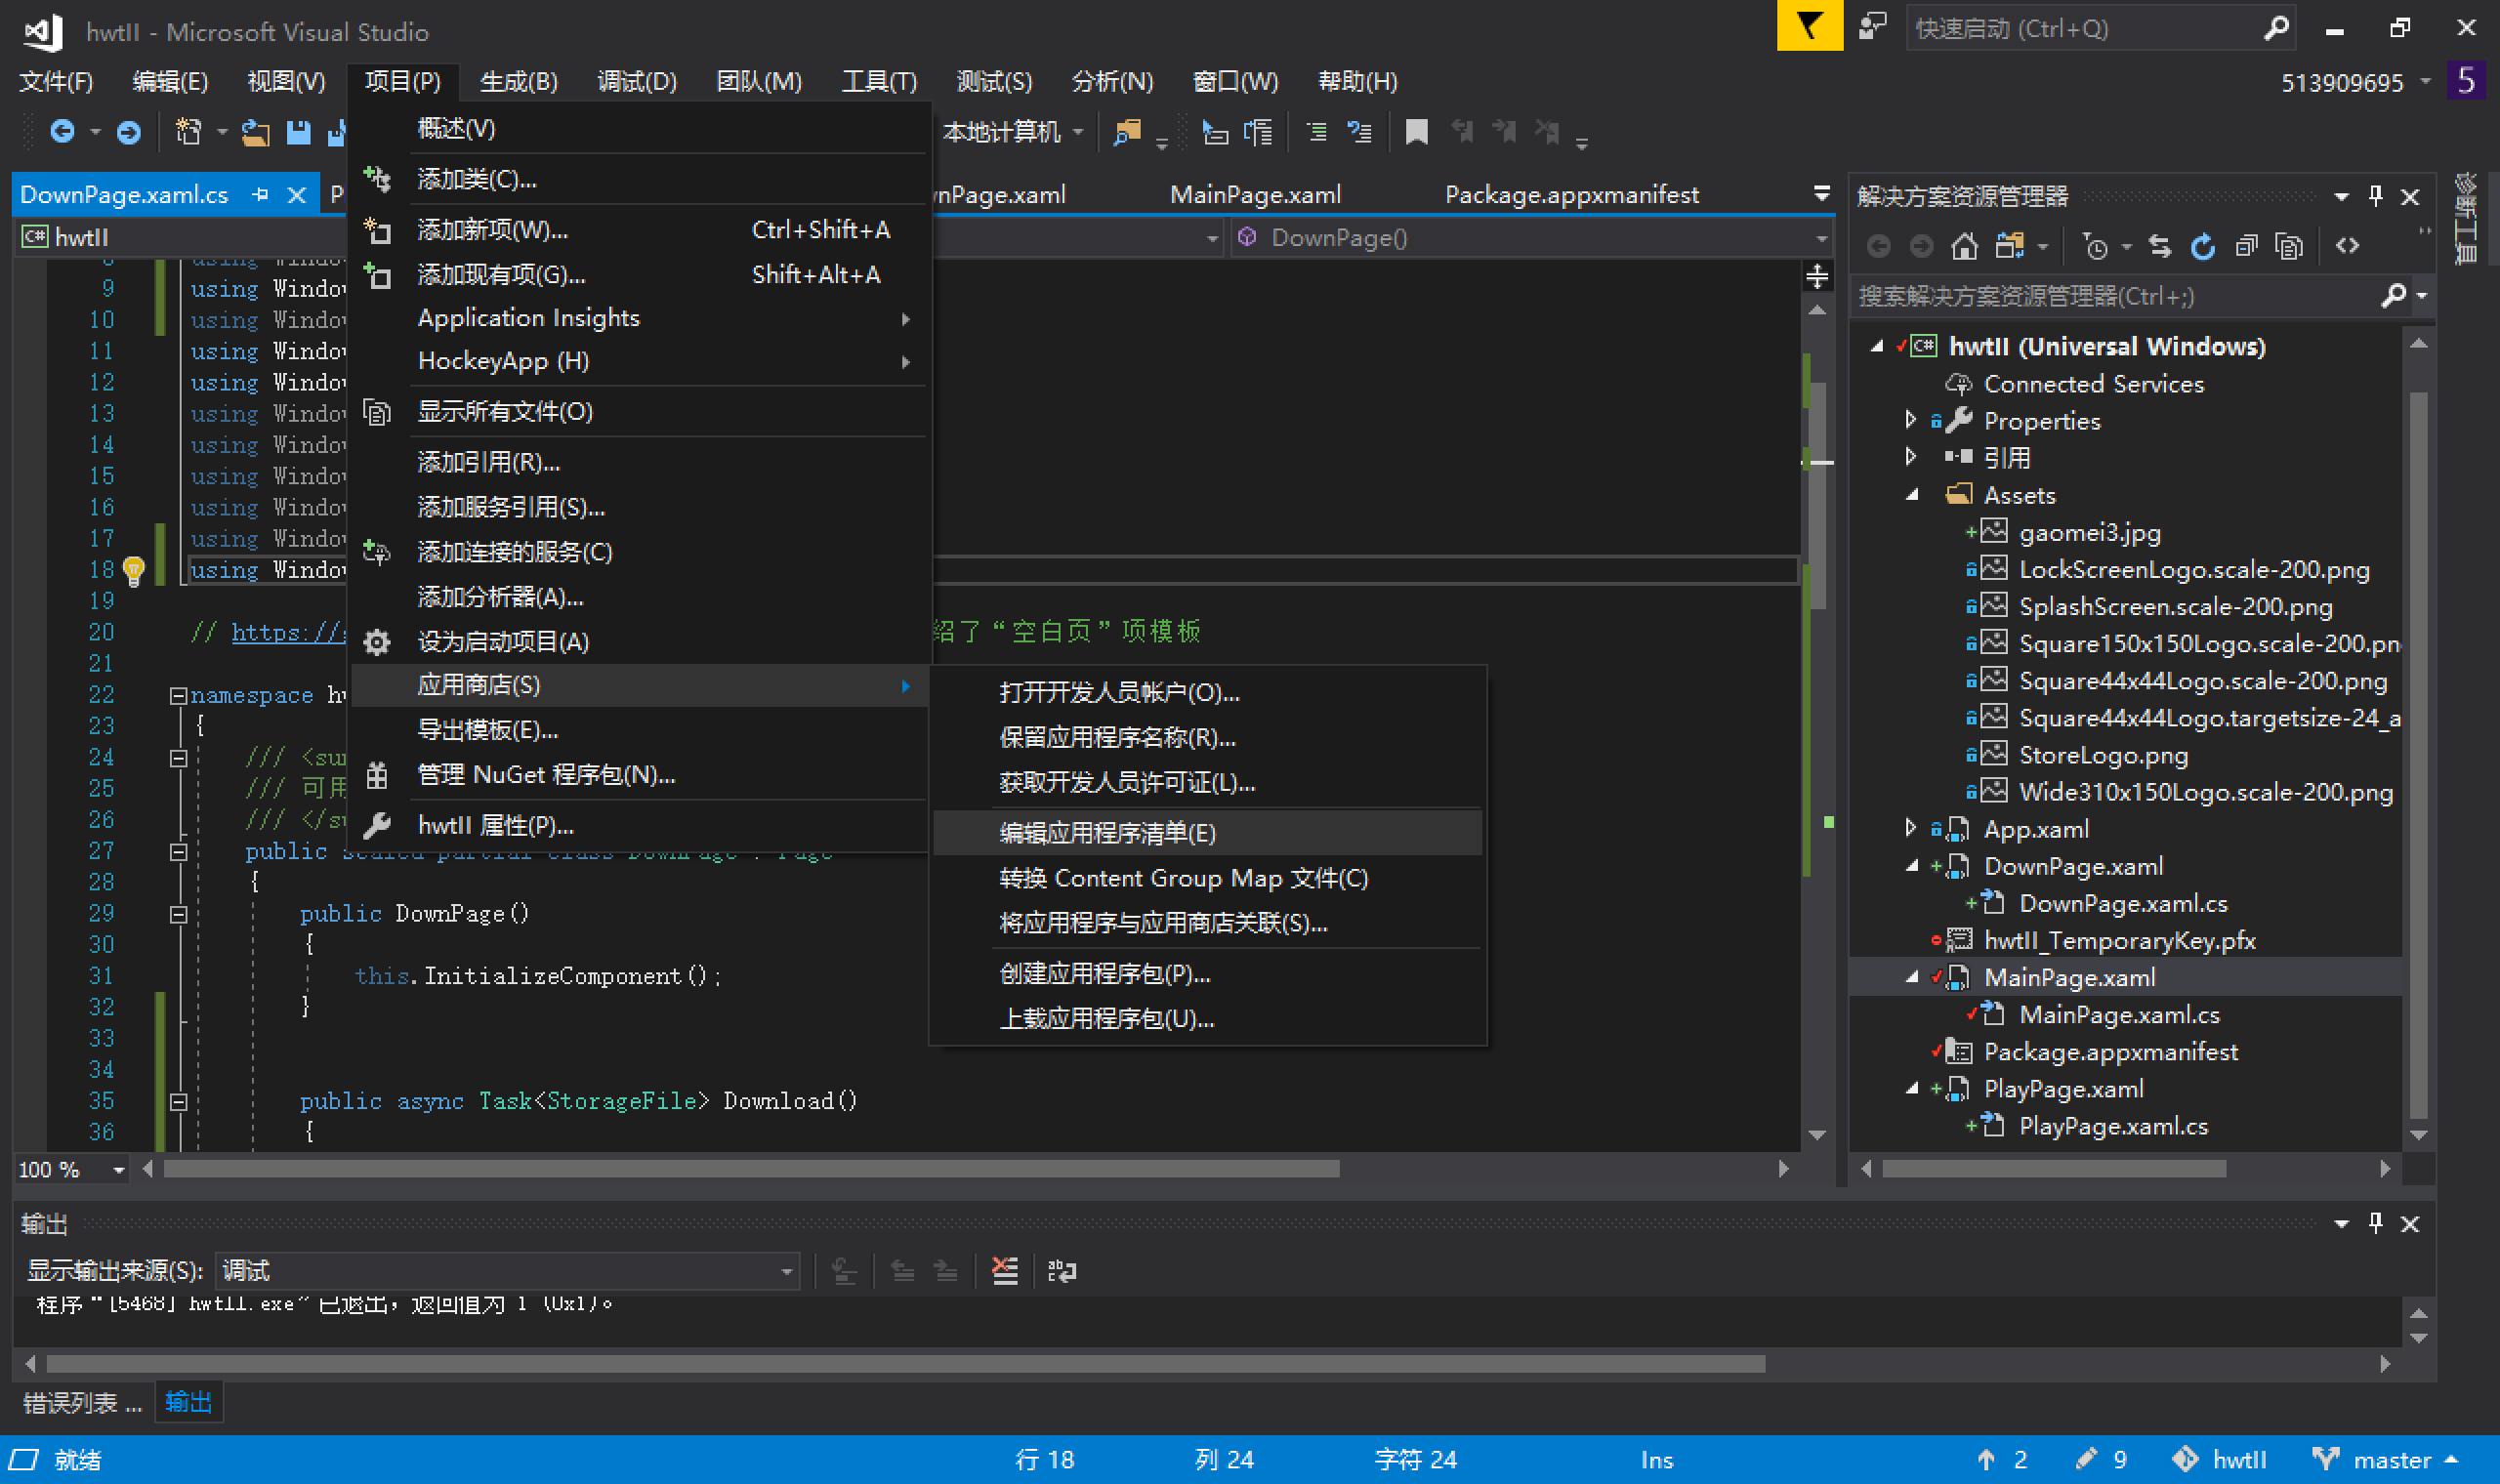Image resolution: width=2500 pixels, height=1484 pixels.
Task: Click the navigate forward arrow in main toolbar
Action: coord(128,132)
